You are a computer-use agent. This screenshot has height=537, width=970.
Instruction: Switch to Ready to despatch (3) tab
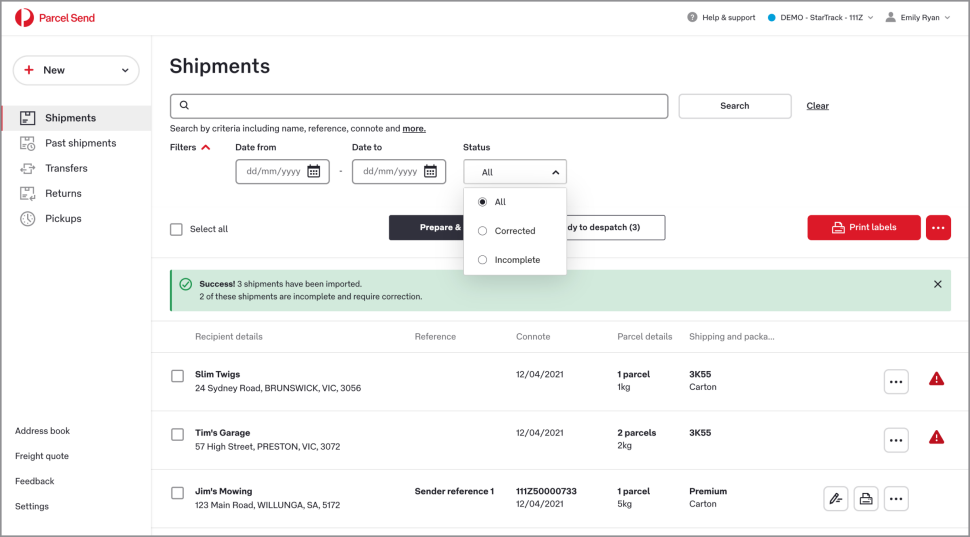coord(616,228)
